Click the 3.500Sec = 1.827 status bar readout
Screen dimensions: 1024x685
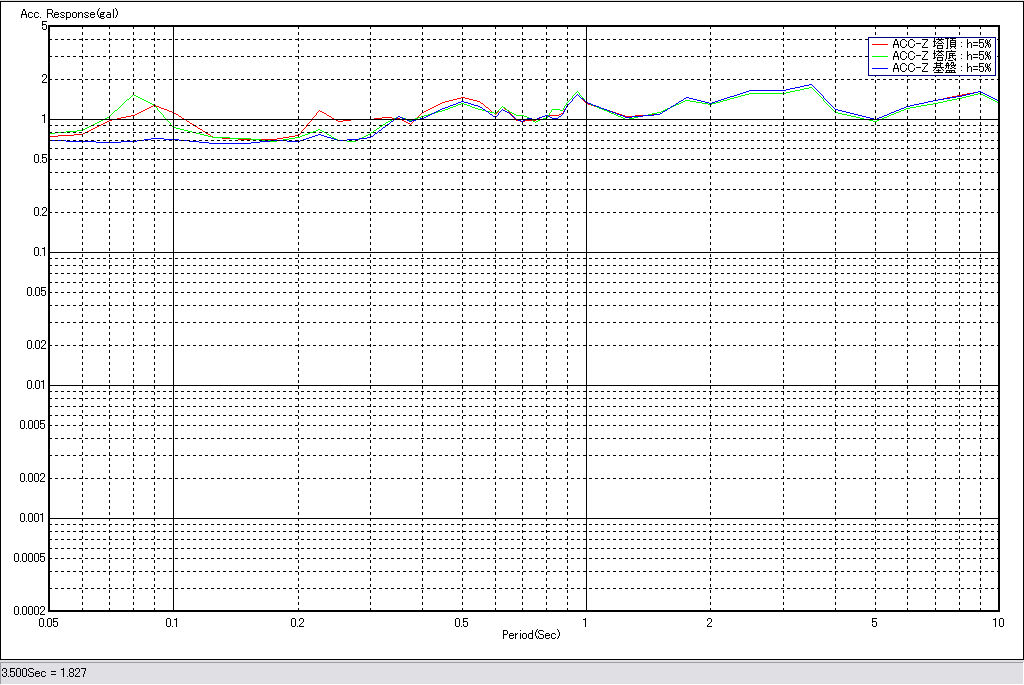point(44,673)
